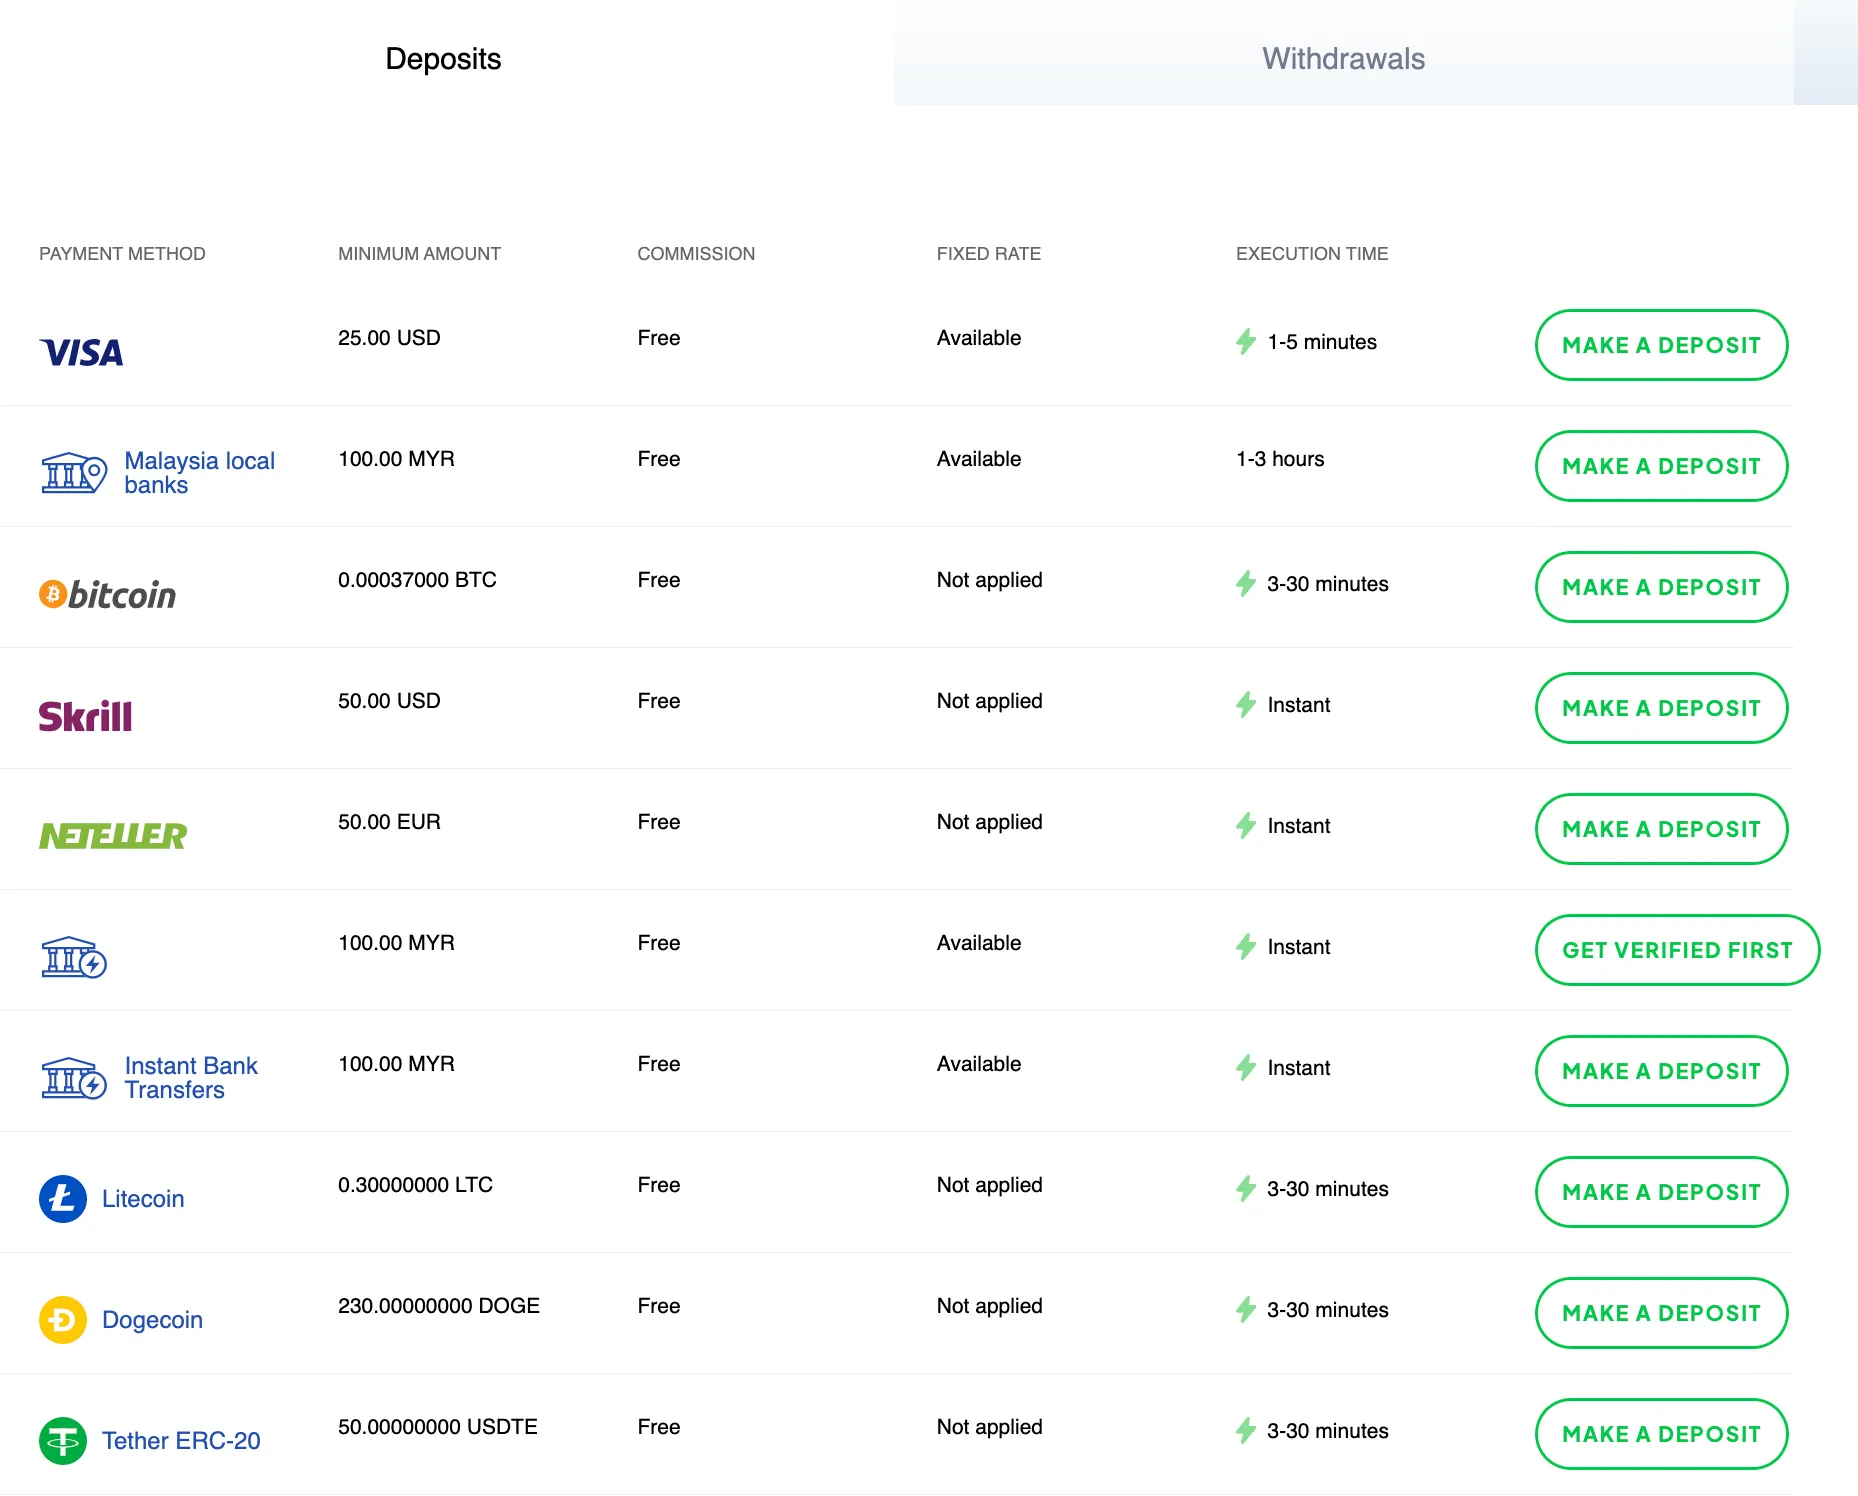Click the 1-5 minutes execution time
This screenshot has width=1858, height=1496.
1322,342
